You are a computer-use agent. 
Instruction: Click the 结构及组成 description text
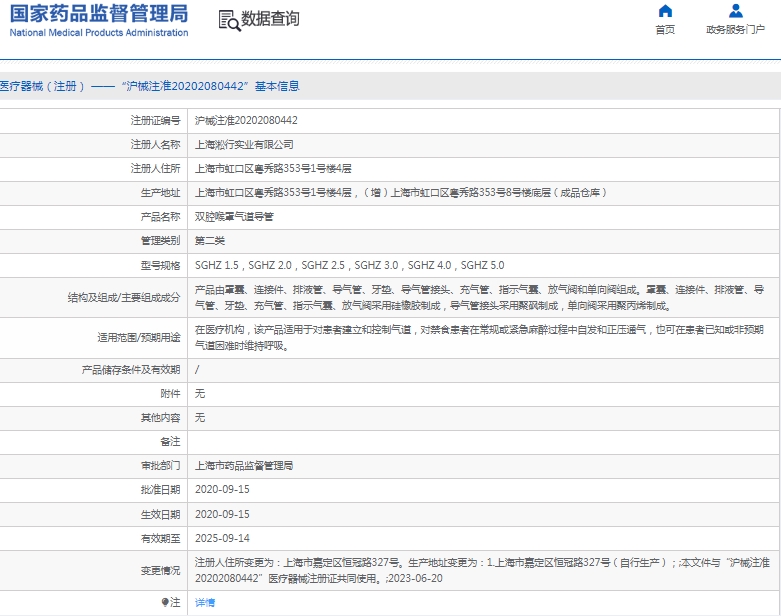click(479, 297)
